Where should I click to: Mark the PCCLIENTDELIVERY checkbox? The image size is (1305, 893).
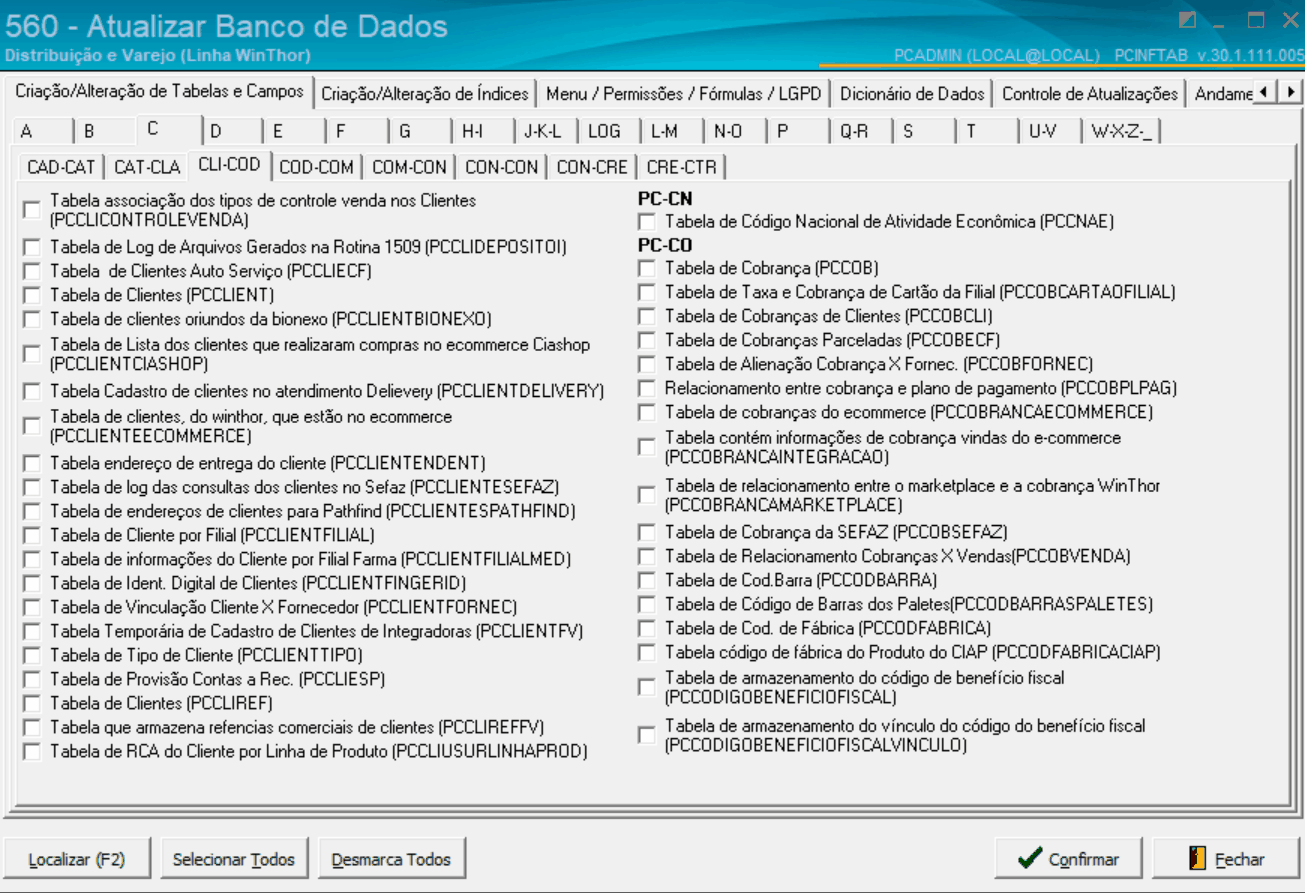click(x=32, y=391)
